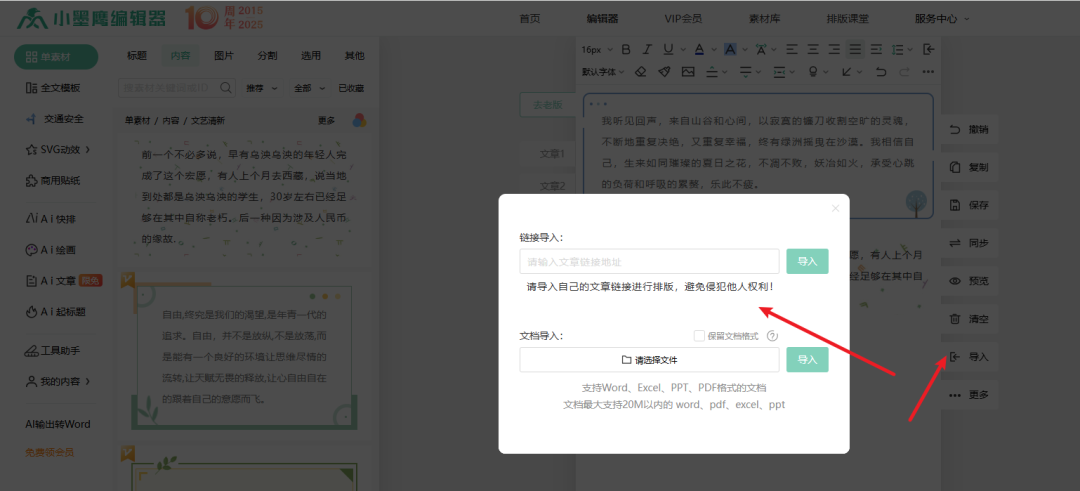Apply highlighted background color A icon
Image resolution: width=1080 pixels, height=491 pixels.
tap(730, 50)
